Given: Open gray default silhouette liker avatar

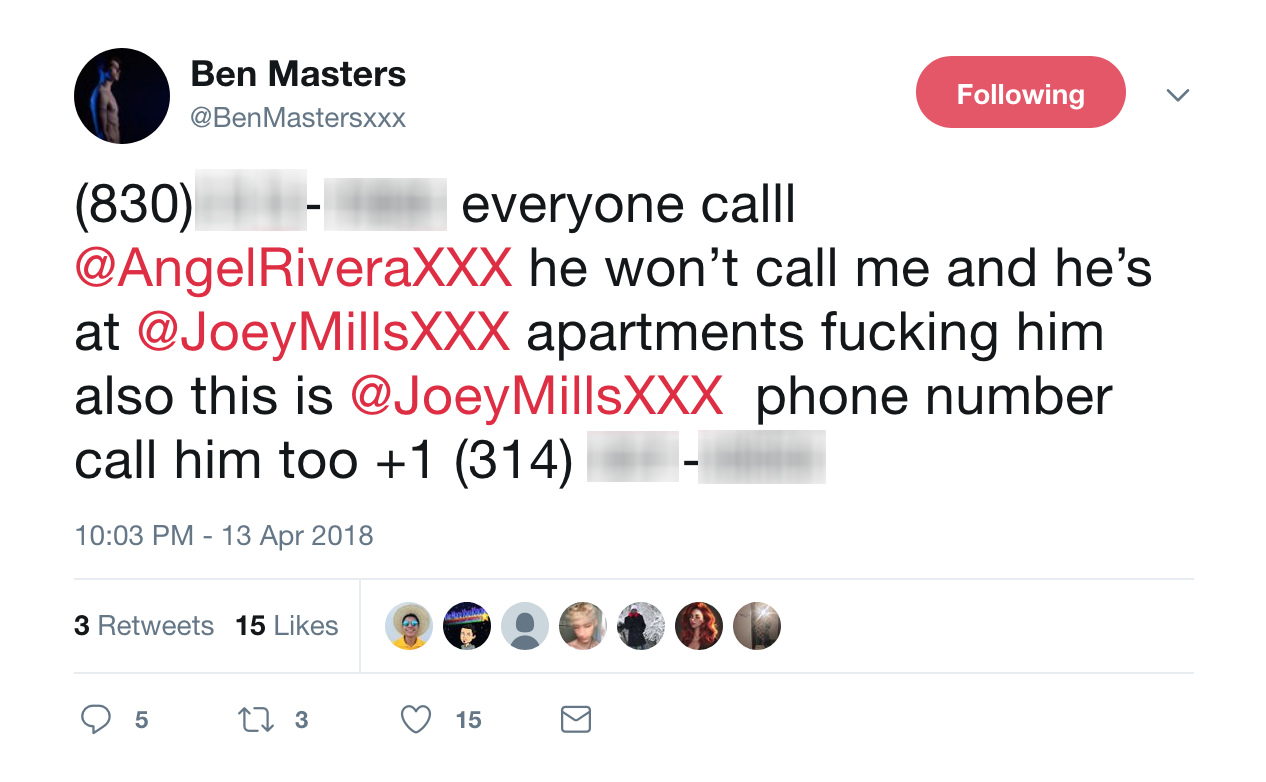Looking at the screenshot, I should click(525, 626).
